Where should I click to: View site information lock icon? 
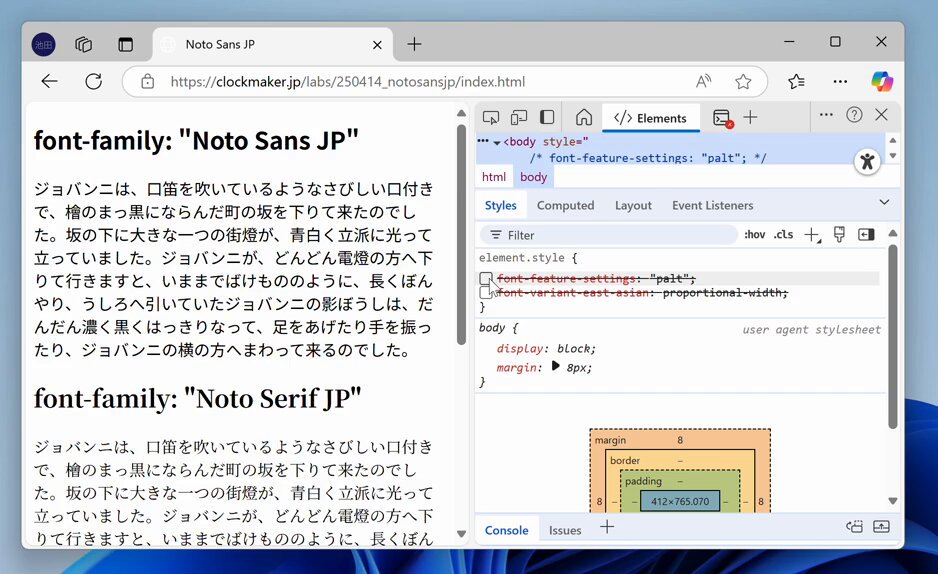tap(148, 82)
